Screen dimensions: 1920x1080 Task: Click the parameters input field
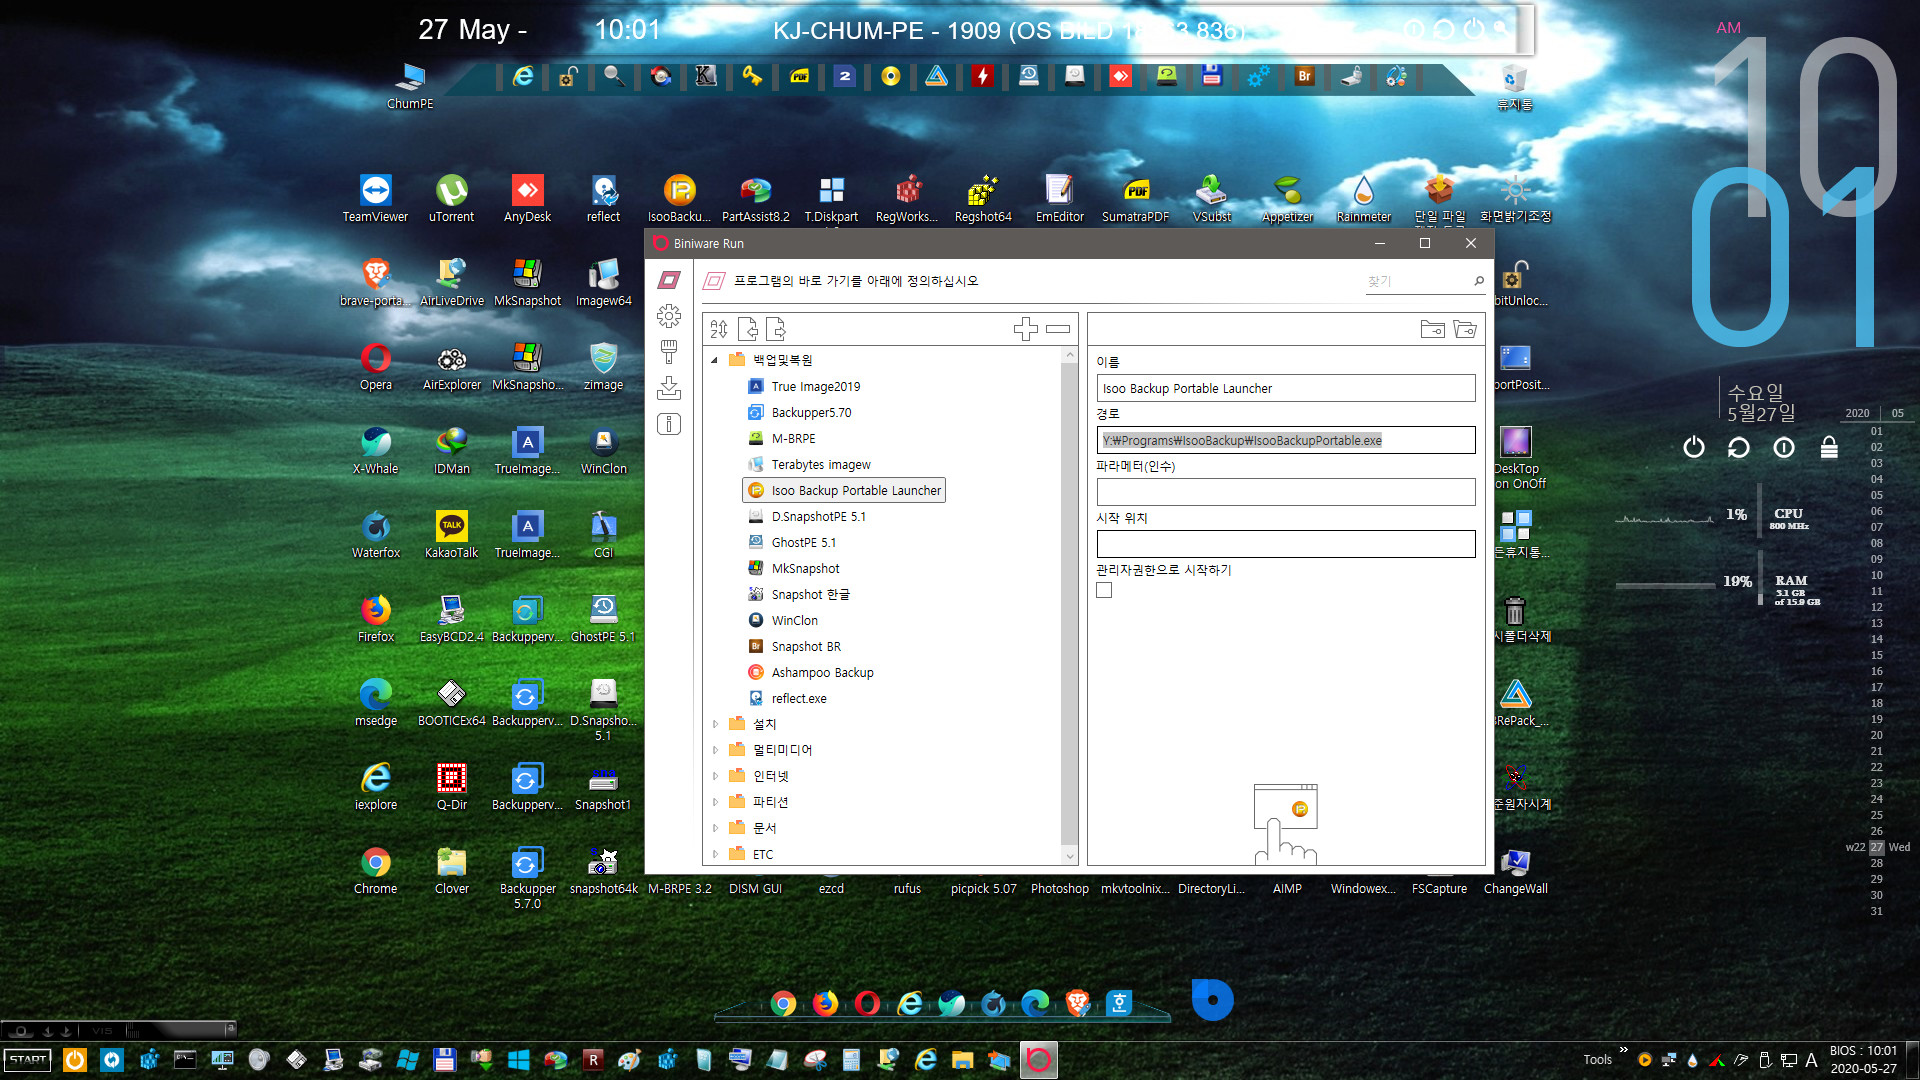click(1286, 492)
